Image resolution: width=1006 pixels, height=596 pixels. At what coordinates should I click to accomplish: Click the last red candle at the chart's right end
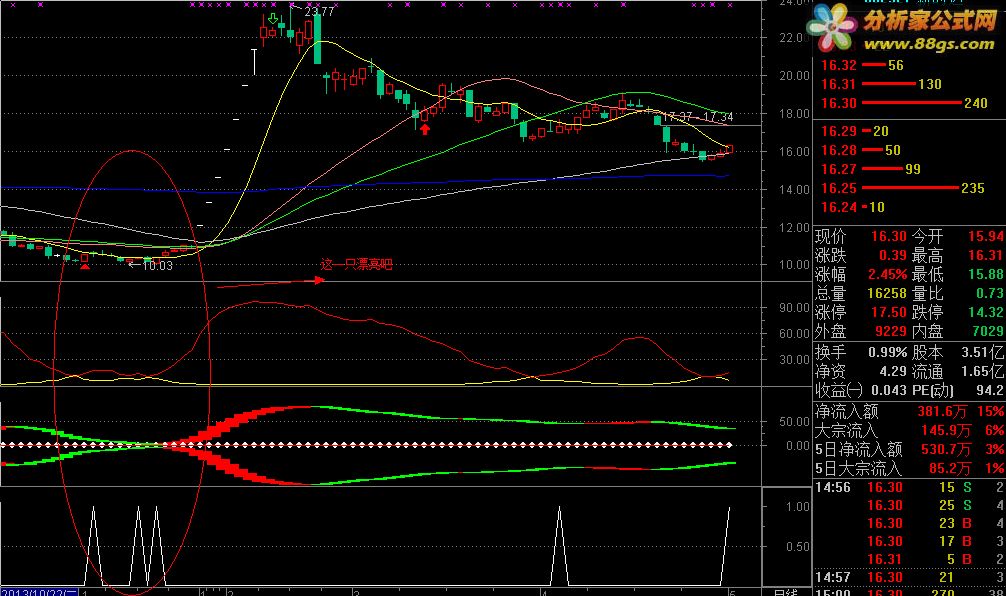[729, 149]
